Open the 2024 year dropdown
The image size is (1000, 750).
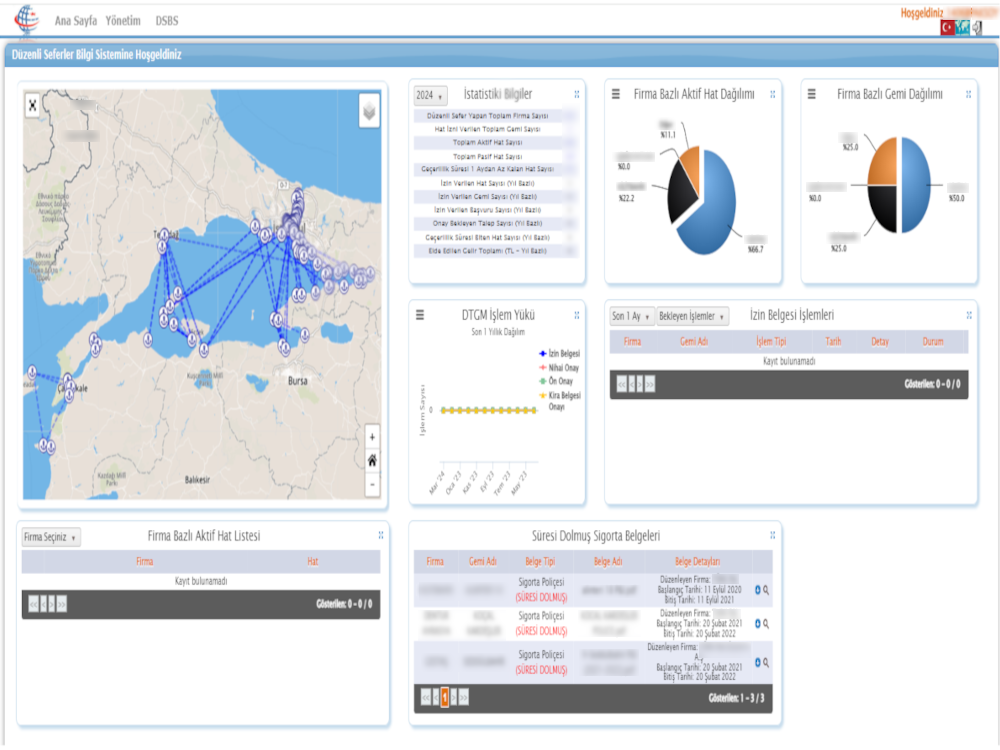tap(430, 93)
